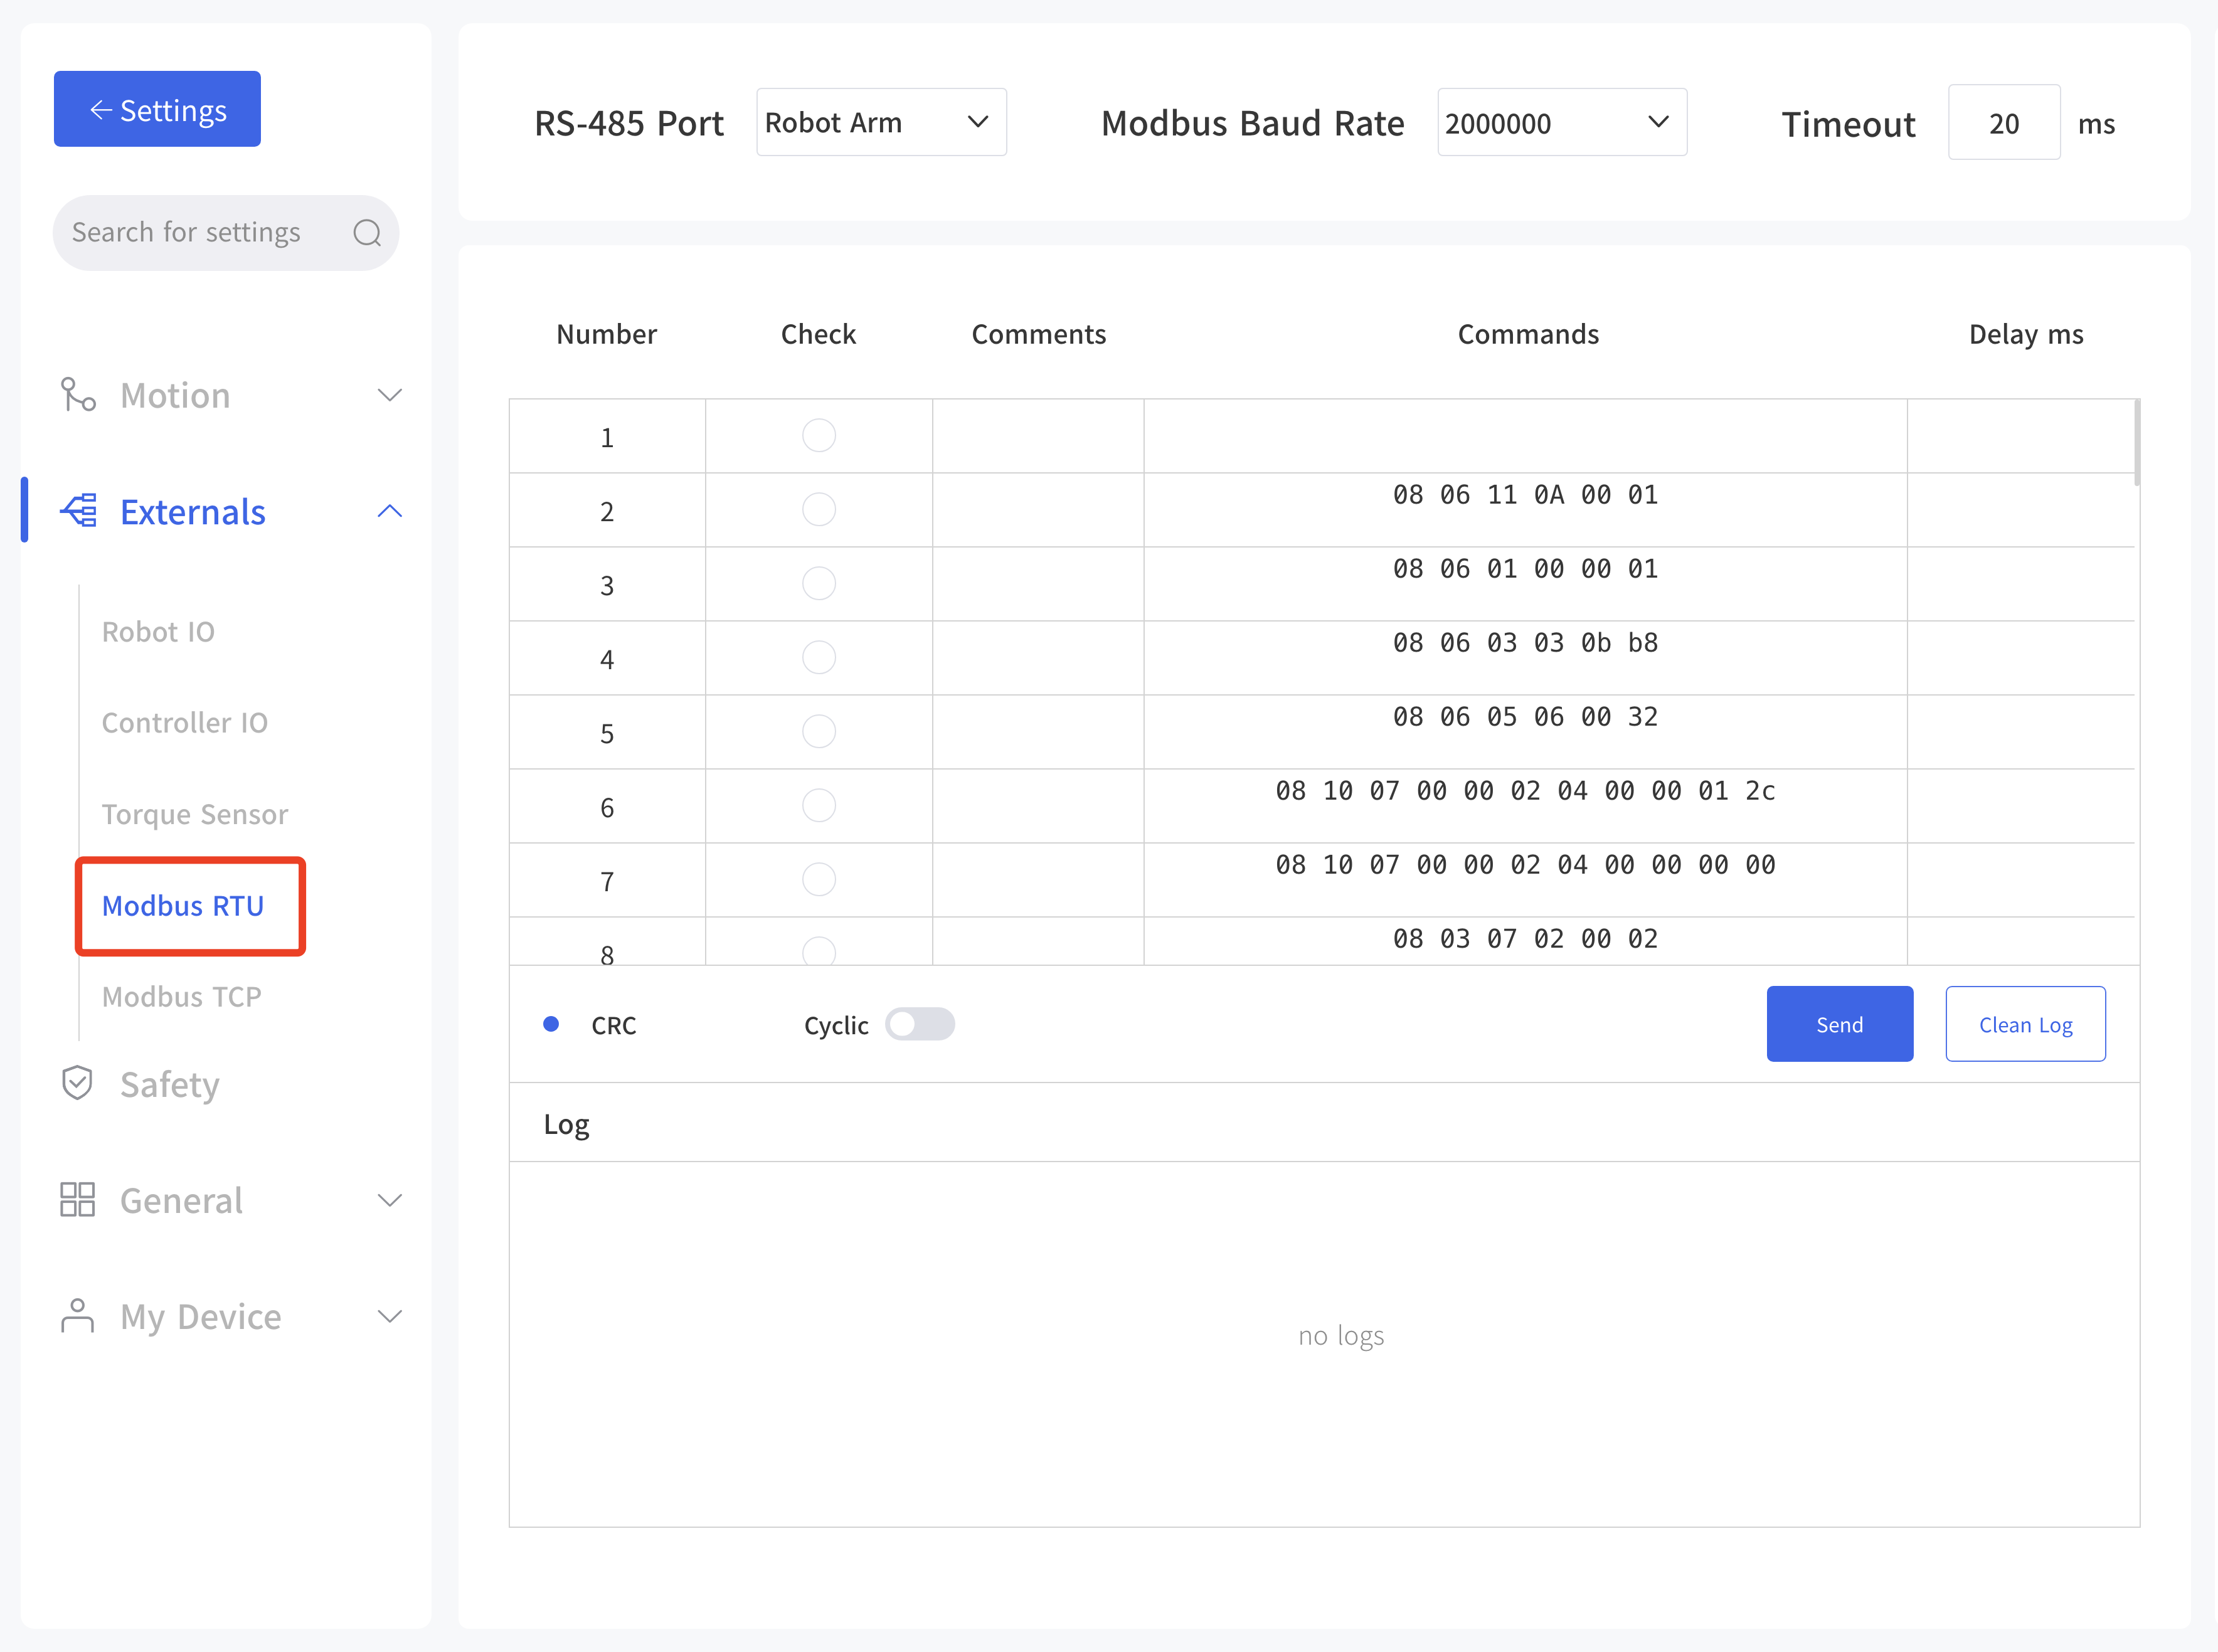Click the Safety shield icon
The height and width of the screenshot is (1652, 2218).
point(77,1083)
